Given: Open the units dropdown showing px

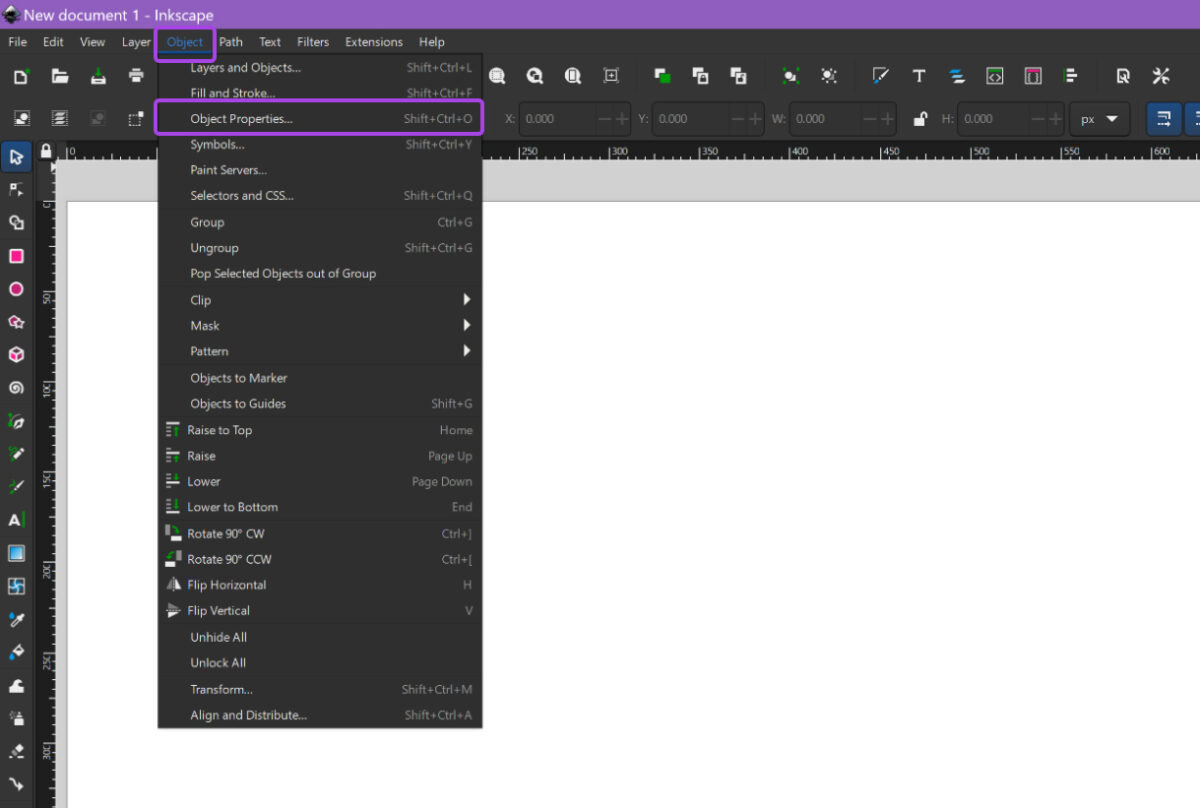Looking at the screenshot, I should point(1100,118).
